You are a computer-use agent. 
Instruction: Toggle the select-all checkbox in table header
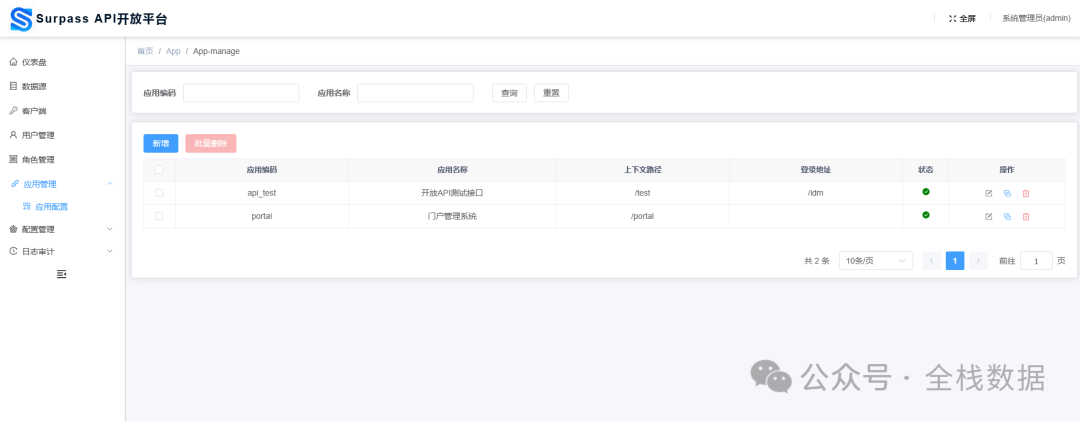(x=159, y=170)
